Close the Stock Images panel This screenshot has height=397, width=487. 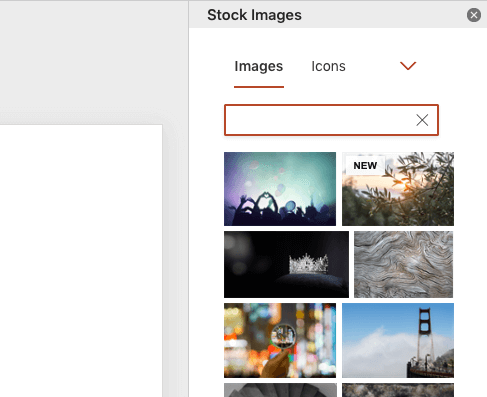click(x=474, y=15)
